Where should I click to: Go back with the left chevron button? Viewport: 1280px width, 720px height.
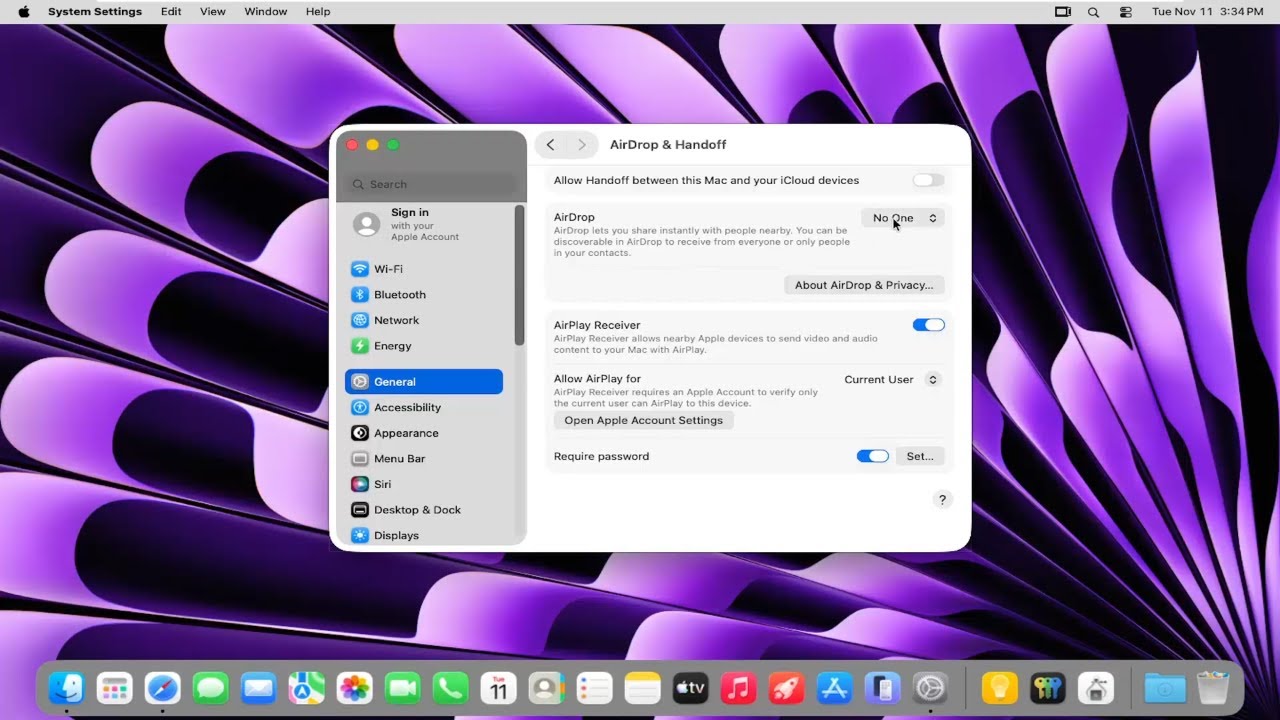550,145
